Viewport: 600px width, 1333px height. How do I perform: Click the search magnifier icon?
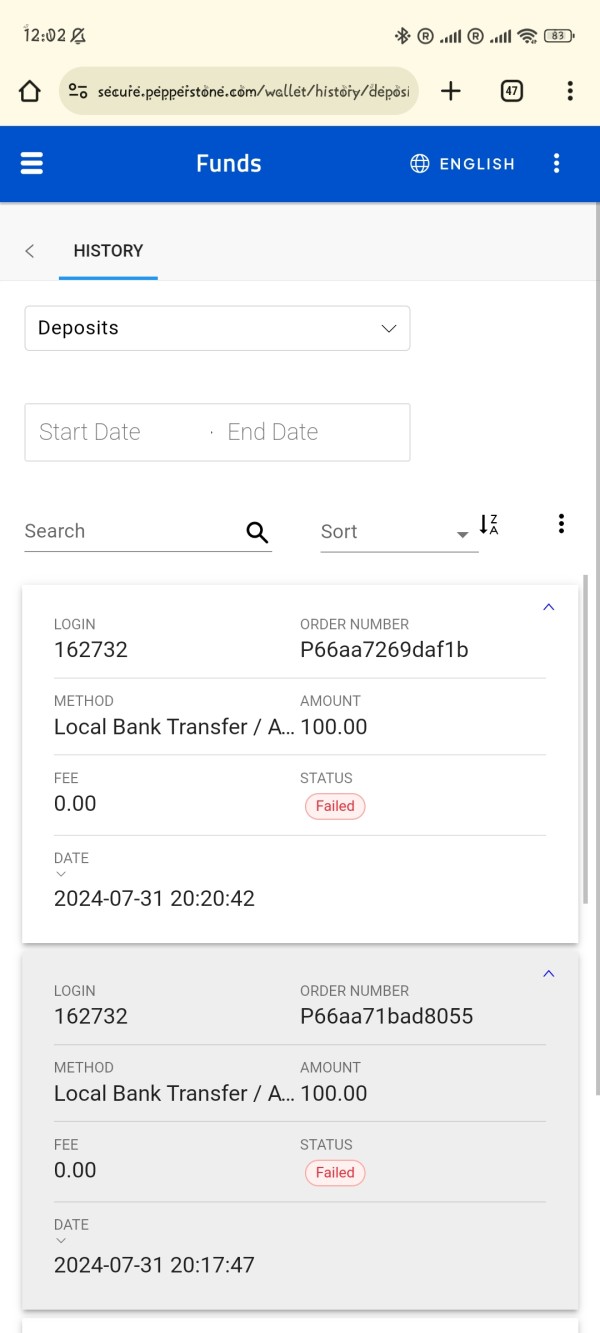(x=257, y=532)
